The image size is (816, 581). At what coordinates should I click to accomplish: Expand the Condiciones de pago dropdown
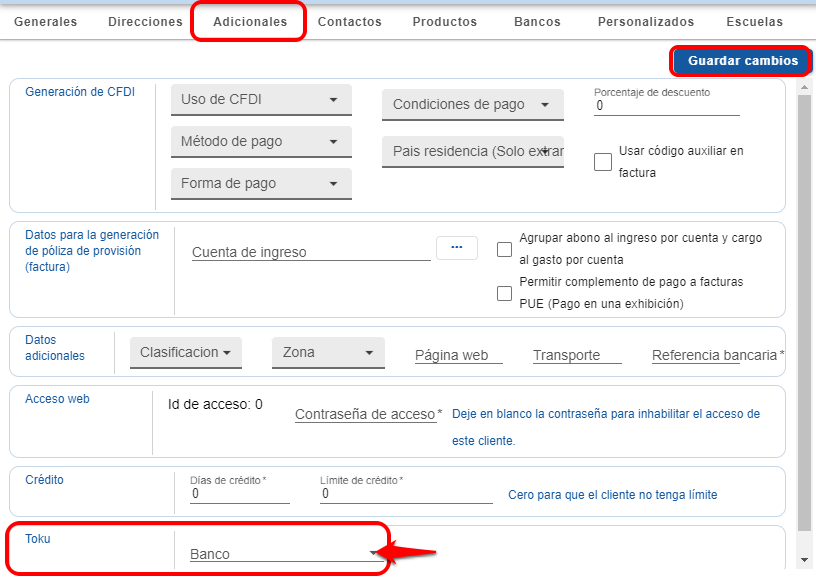click(472, 105)
